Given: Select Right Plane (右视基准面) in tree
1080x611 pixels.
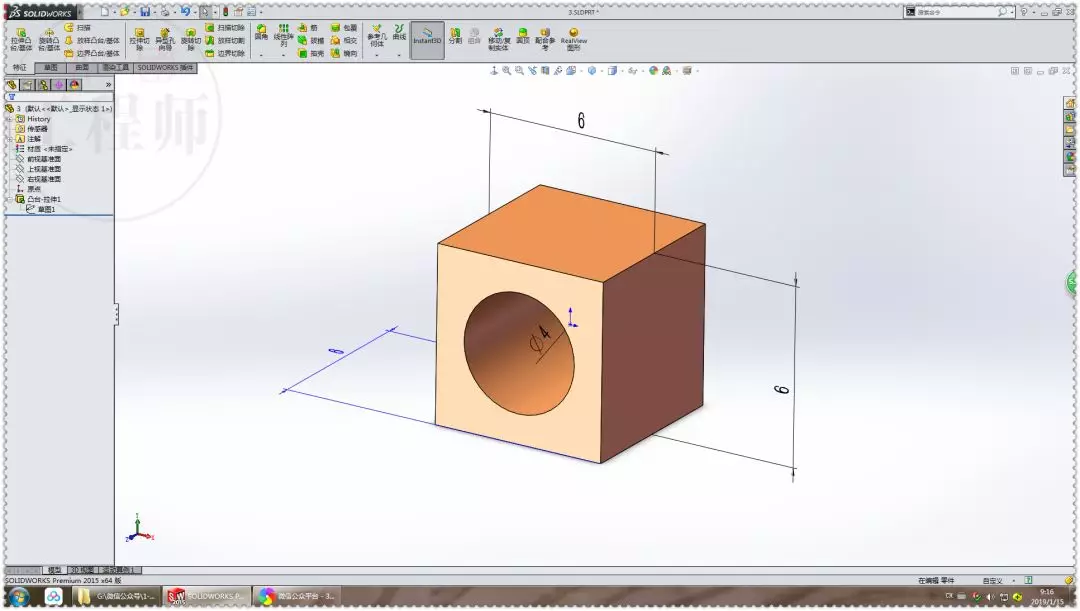Looking at the screenshot, I should coord(39,179).
